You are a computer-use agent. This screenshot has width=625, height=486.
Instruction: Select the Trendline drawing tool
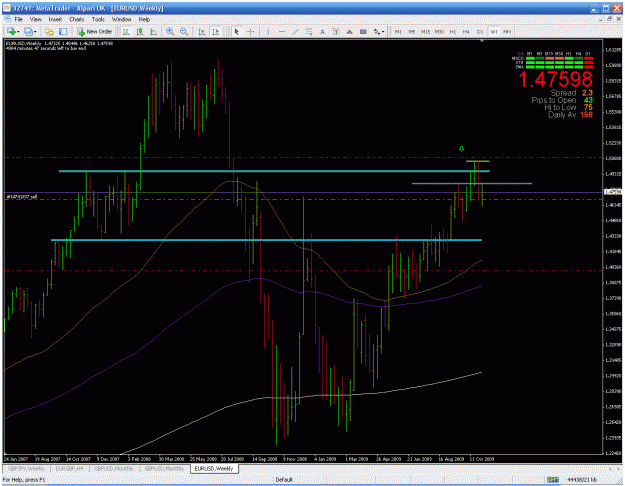295,31
